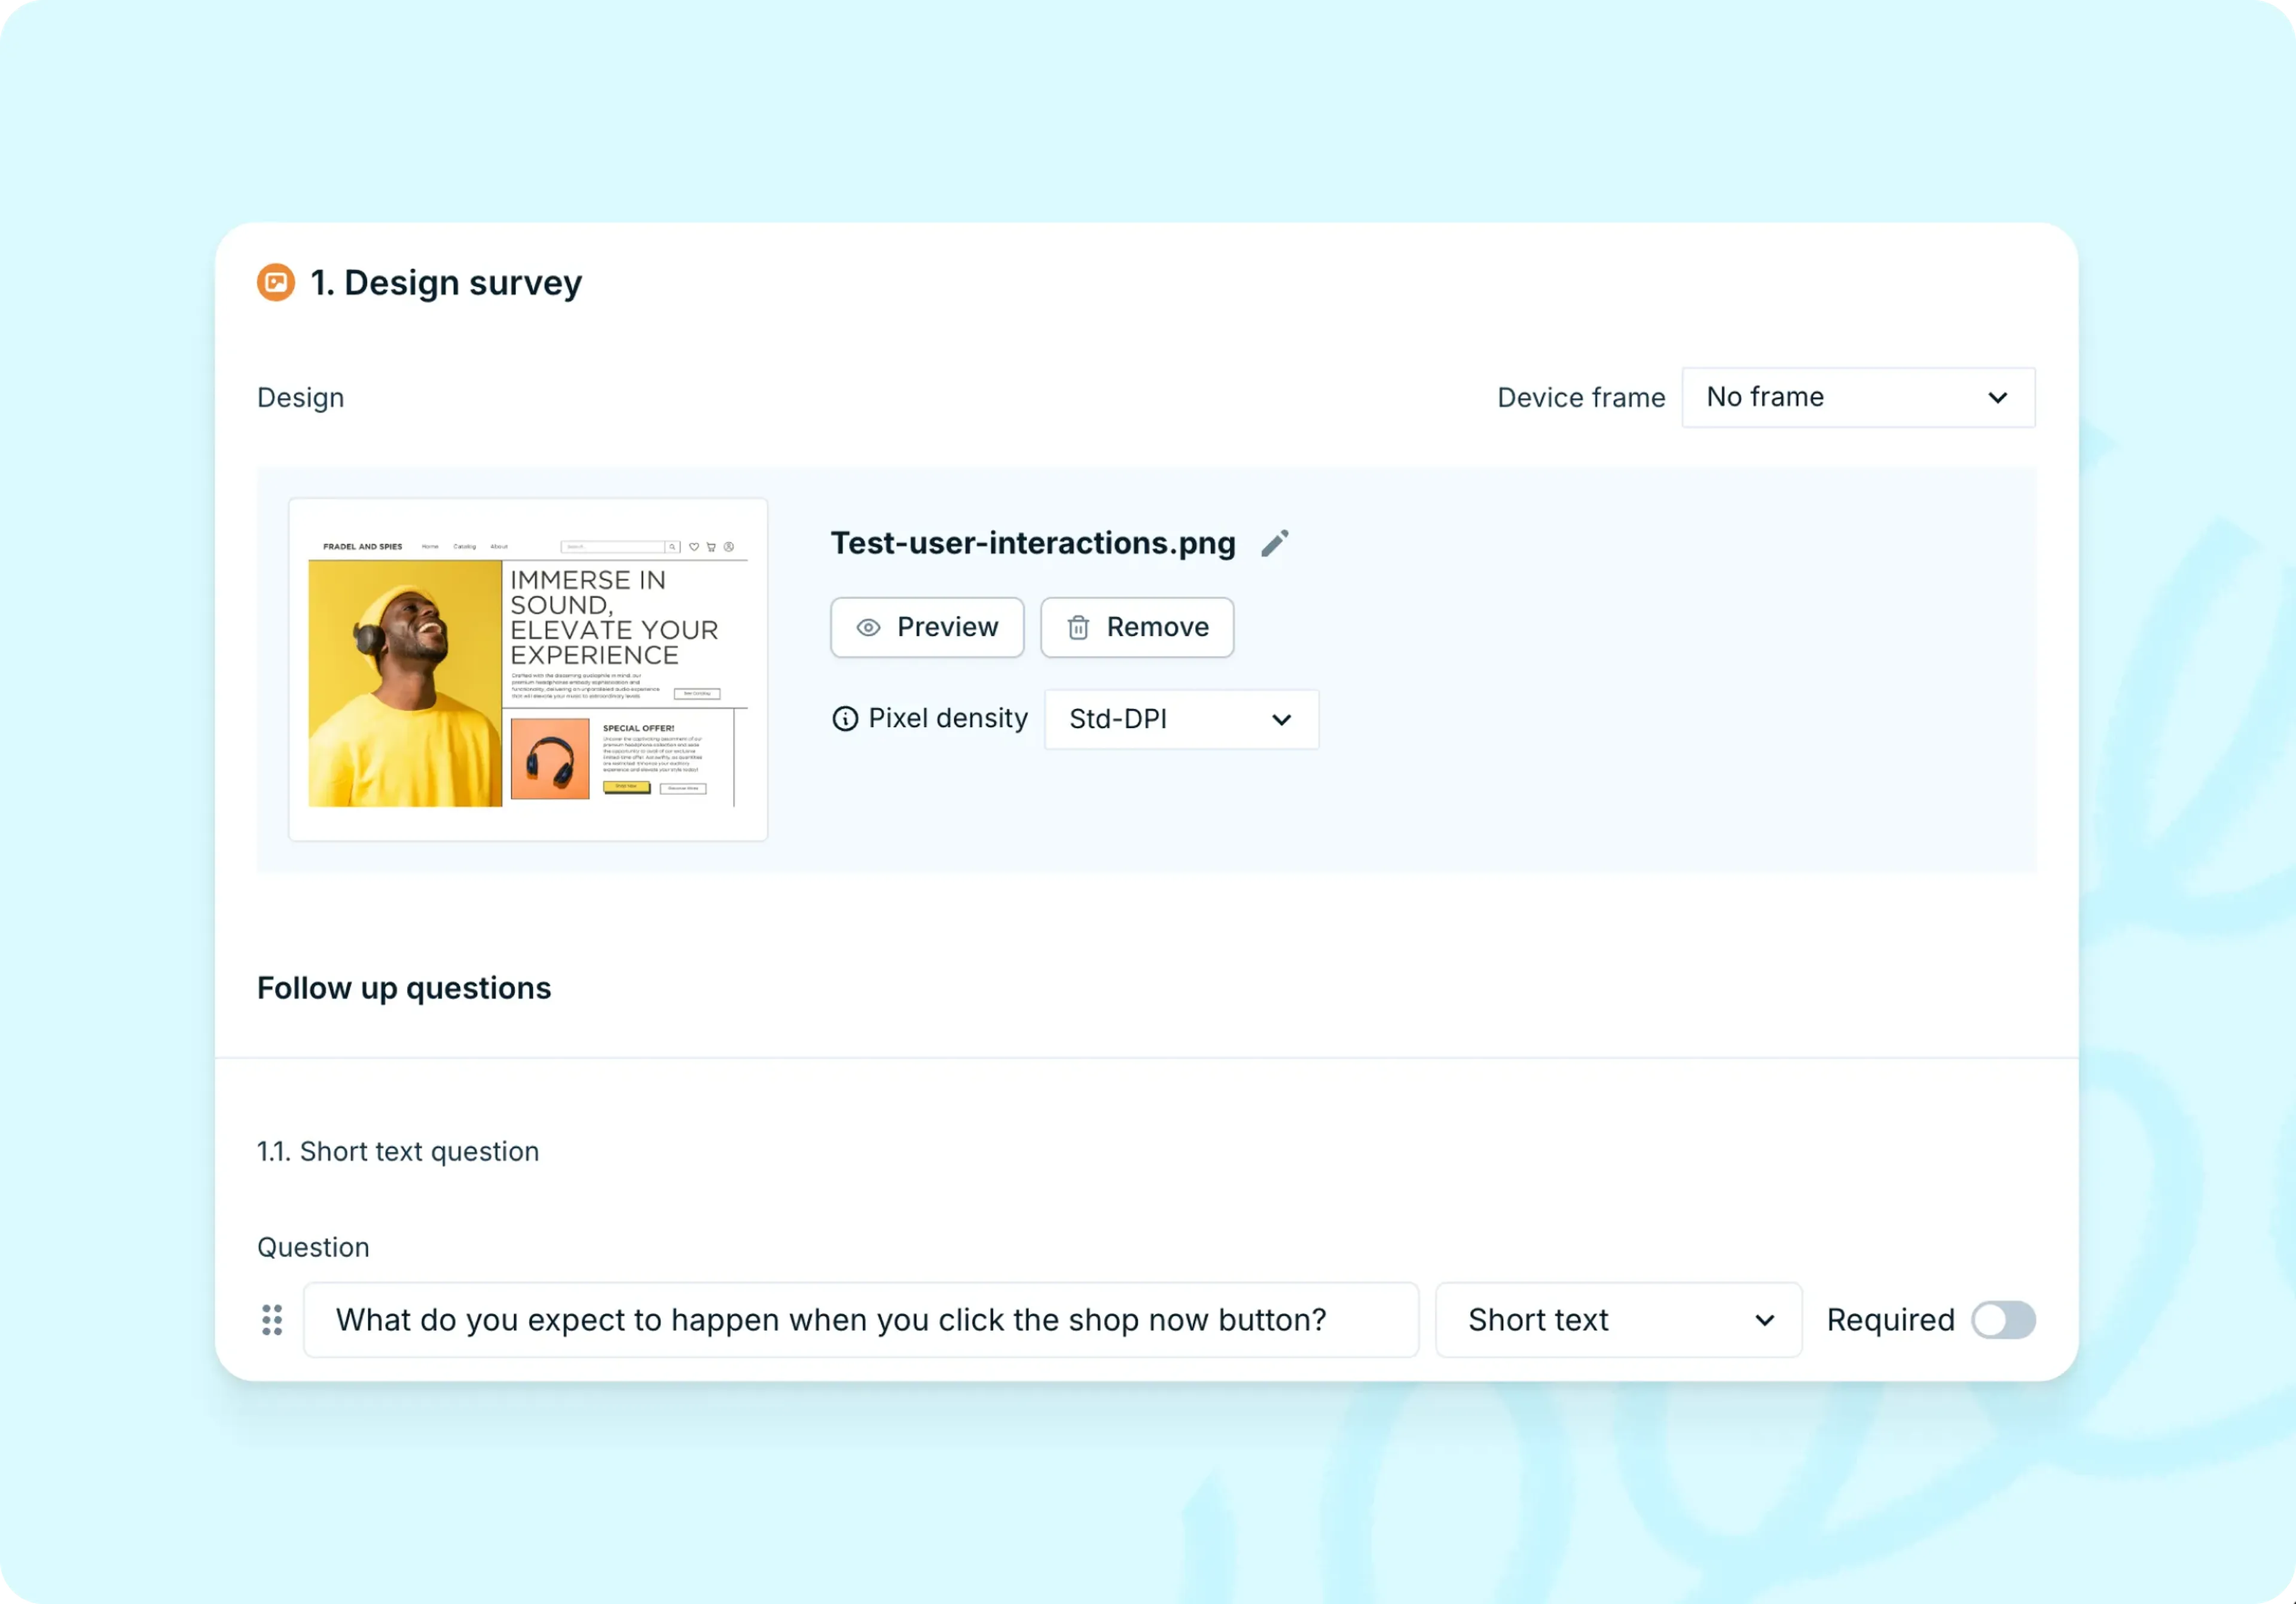Image resolution: width=2296 pixels, height=1604 pixels.
Task: Click the trash icon inside the Remove button
Action: coord(1078,627)
